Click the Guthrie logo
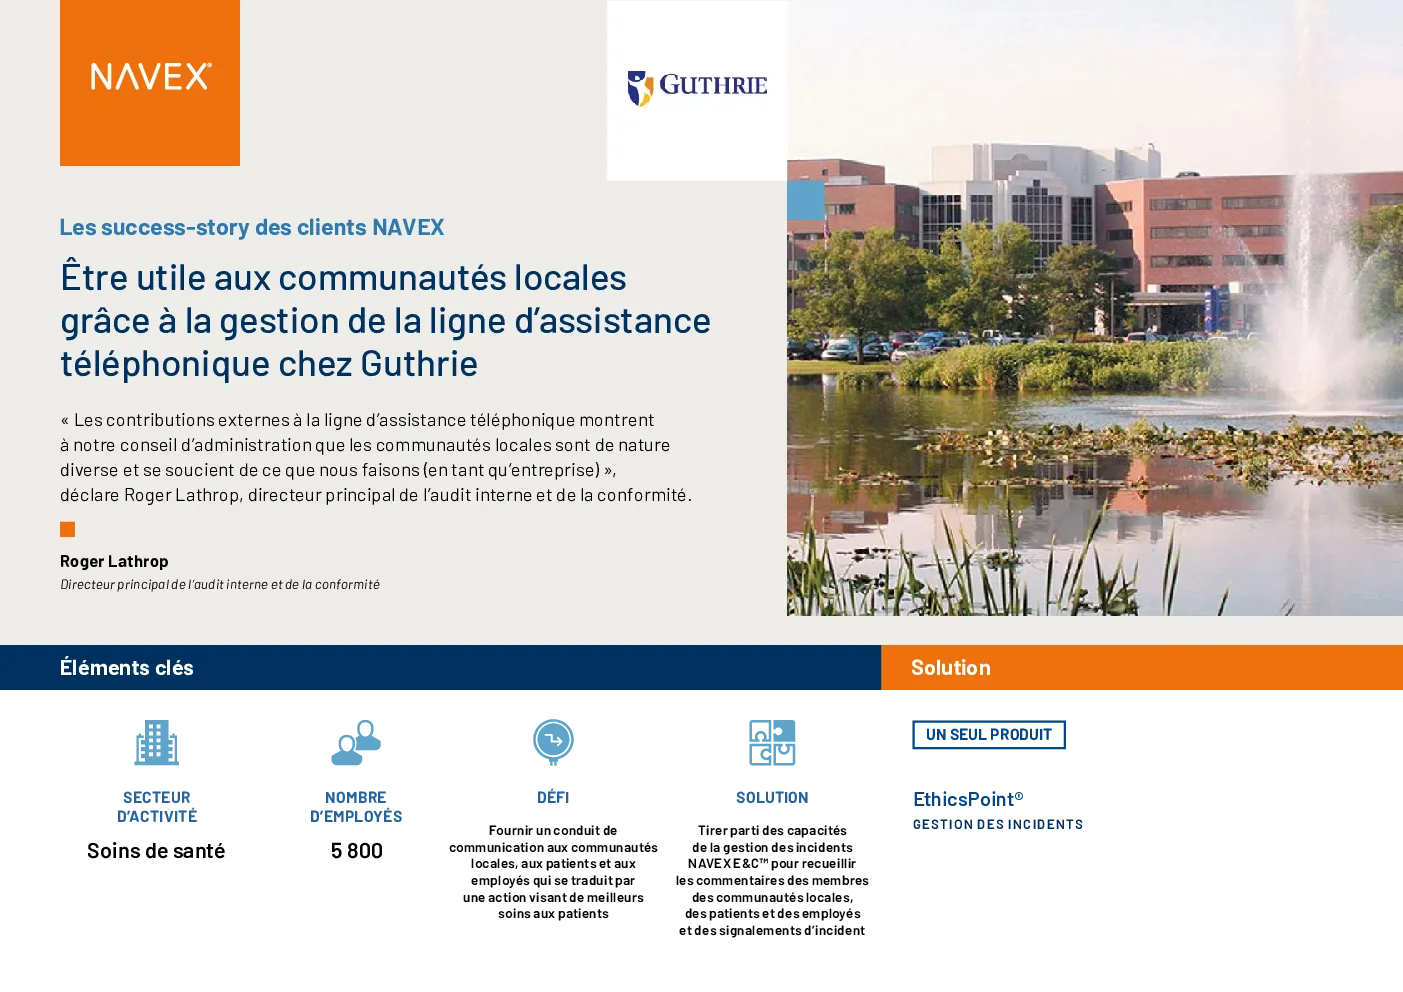The width and height of the screenshot is (1403, 992). tap(697, 90)
